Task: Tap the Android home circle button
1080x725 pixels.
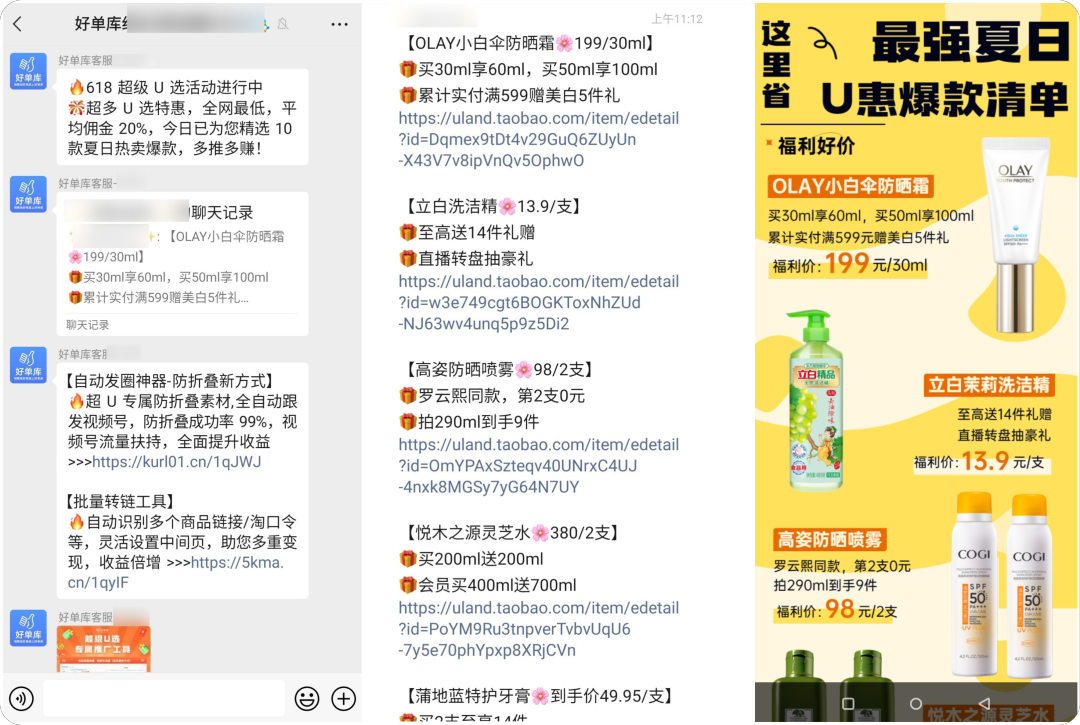Action: pyautogui.click(x=915, y=704)
